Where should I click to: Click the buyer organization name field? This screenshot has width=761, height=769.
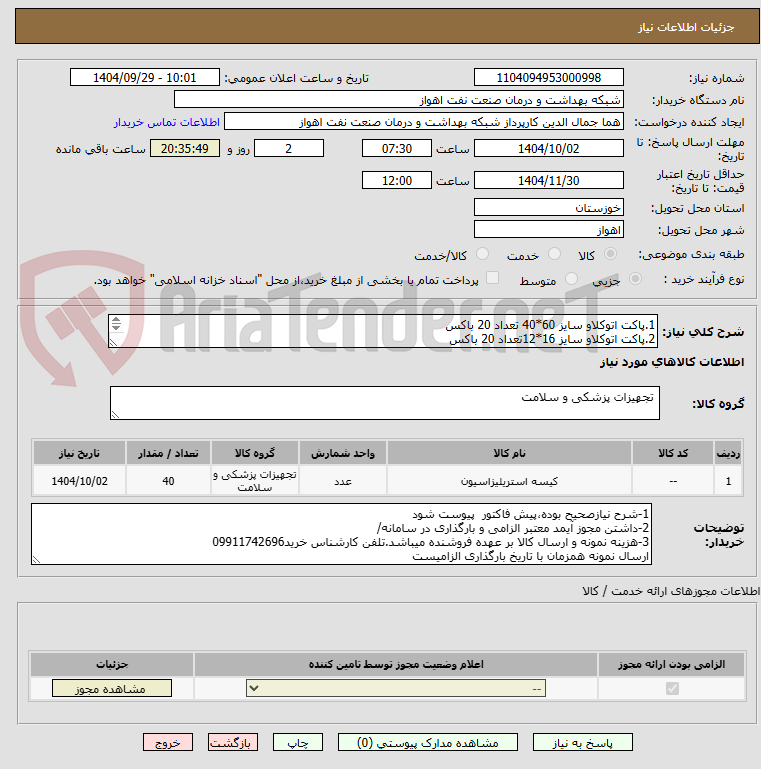399,100
